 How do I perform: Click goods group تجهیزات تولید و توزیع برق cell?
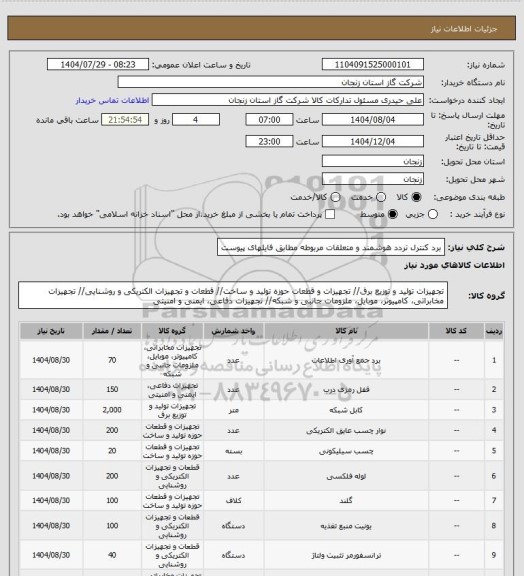pyautogui.click(x=172, y=410)
